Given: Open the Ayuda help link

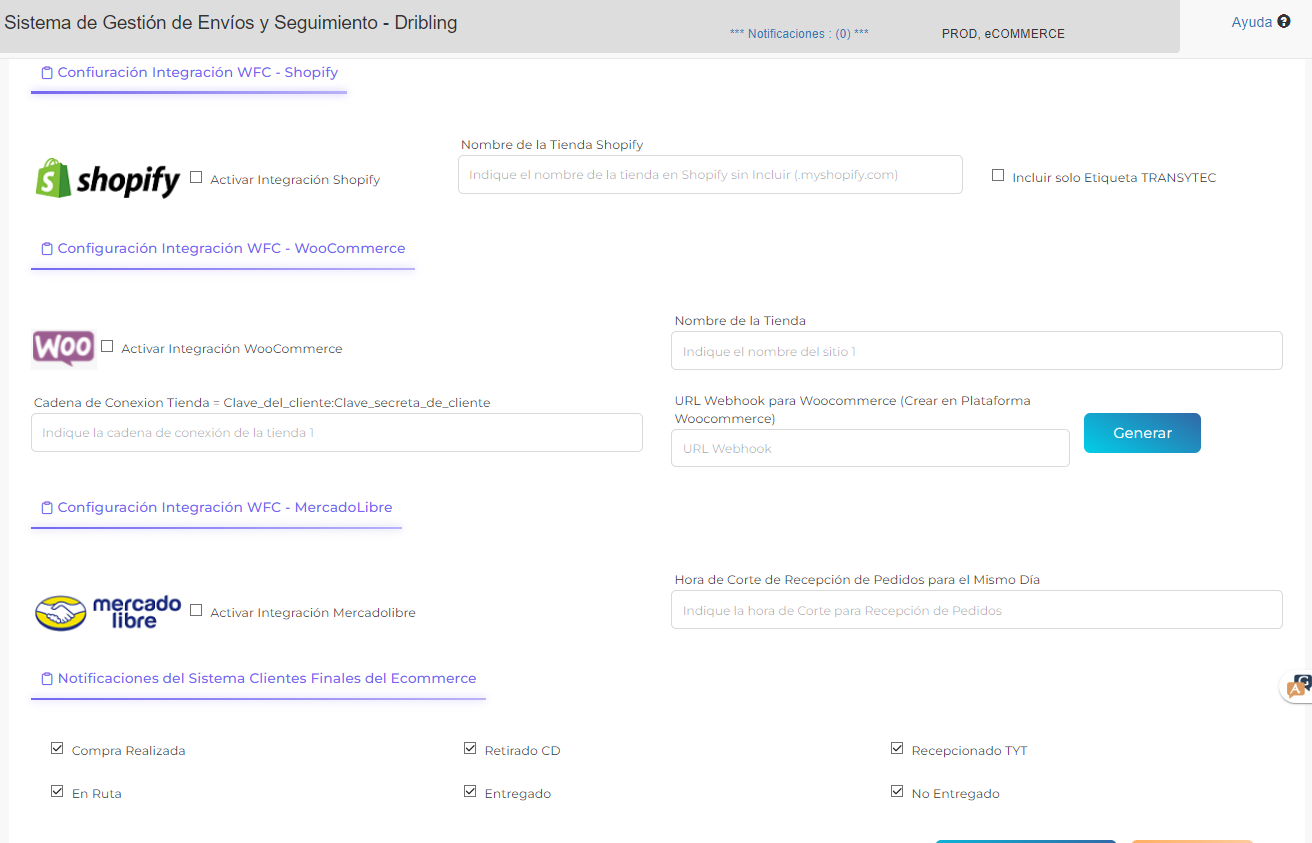Looking at the screenshot, I should click(x=1251, y=22).
